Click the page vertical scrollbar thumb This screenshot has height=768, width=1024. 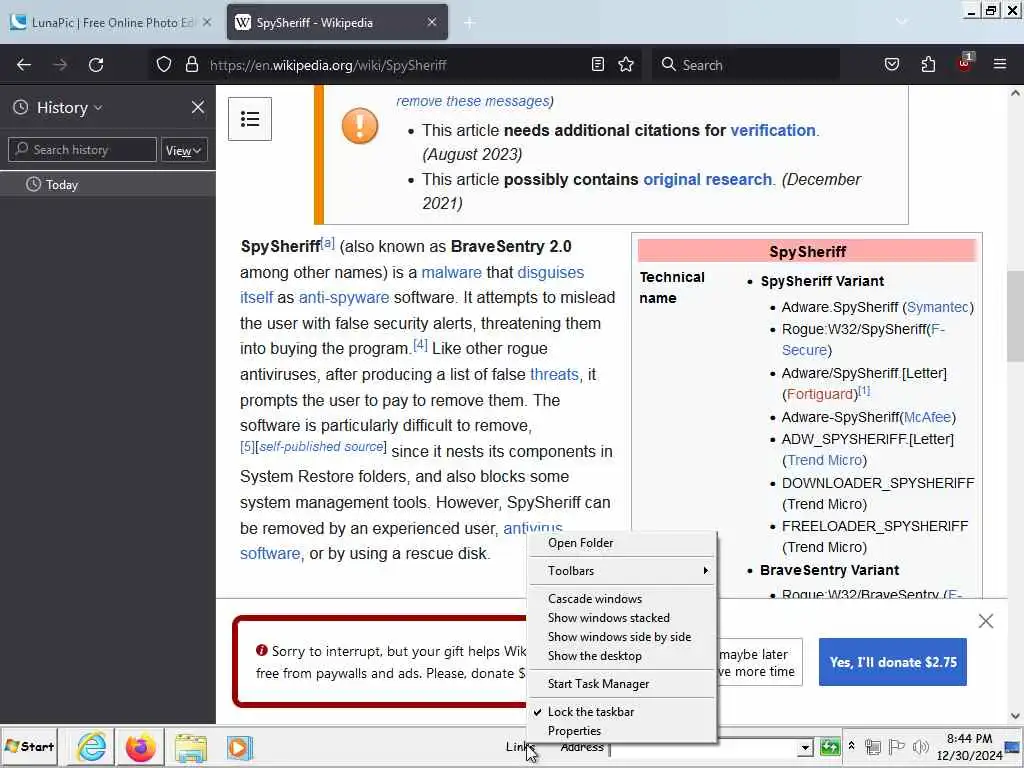click(x=1015, y=316)
